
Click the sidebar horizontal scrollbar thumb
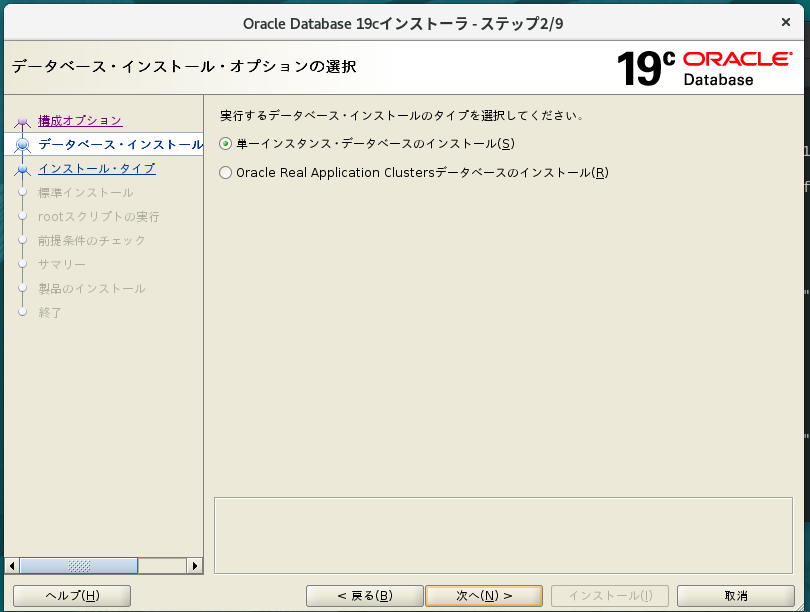tap(79, 566)
